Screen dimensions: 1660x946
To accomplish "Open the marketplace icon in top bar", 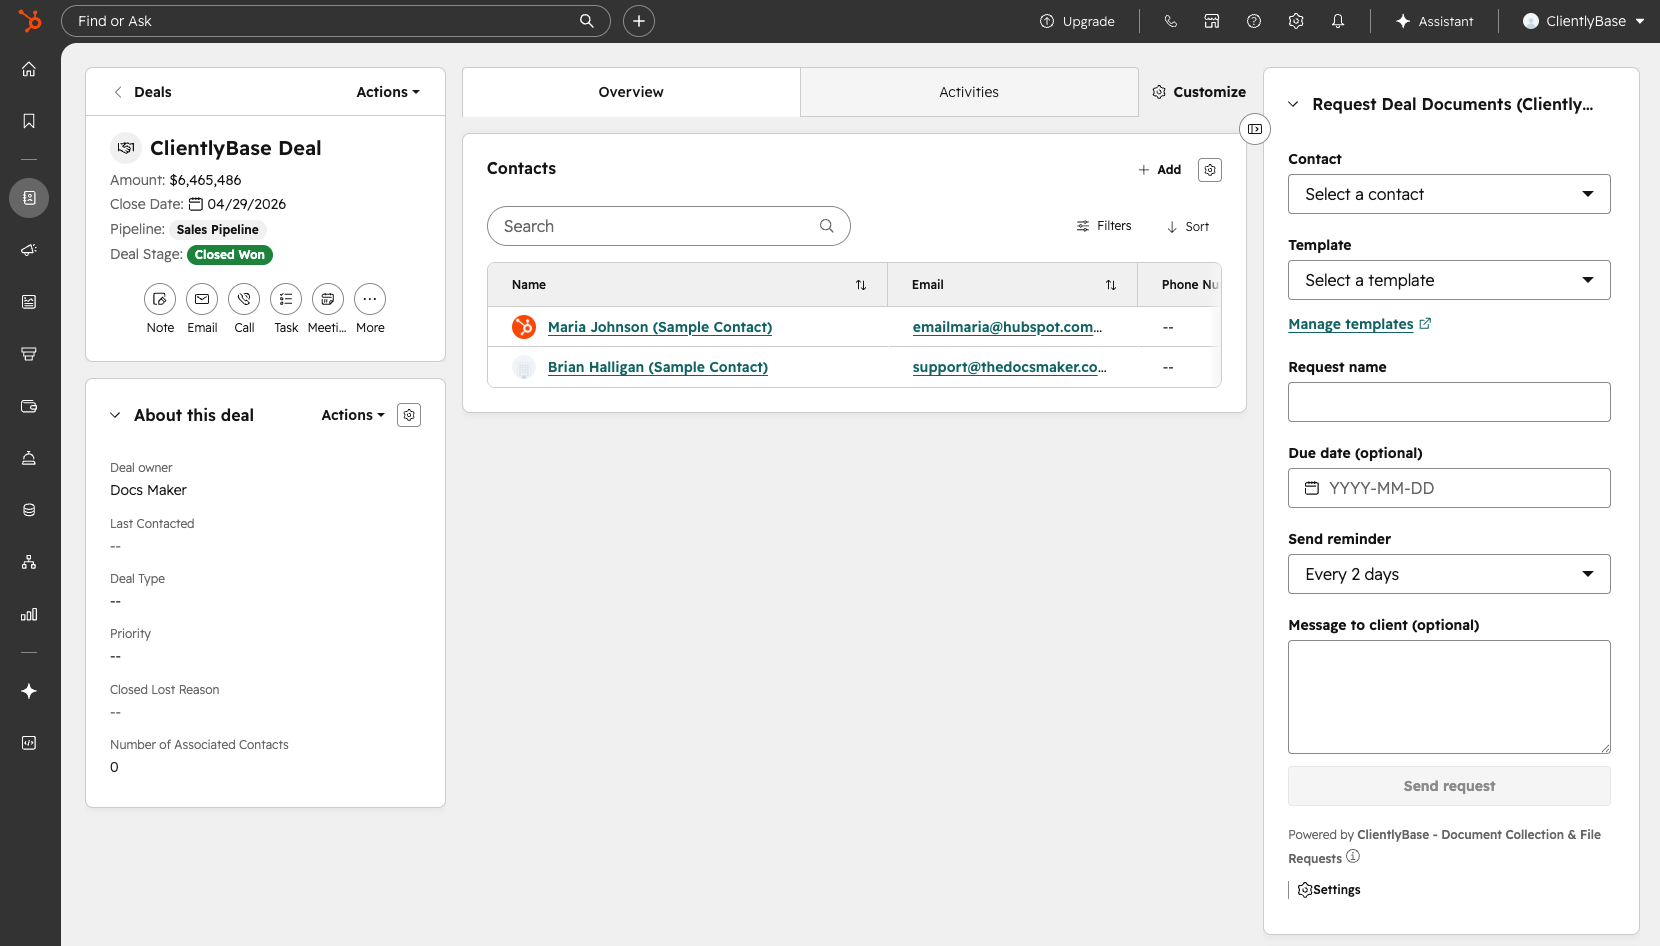I will pyautogui.click(x=1212, y=21).
